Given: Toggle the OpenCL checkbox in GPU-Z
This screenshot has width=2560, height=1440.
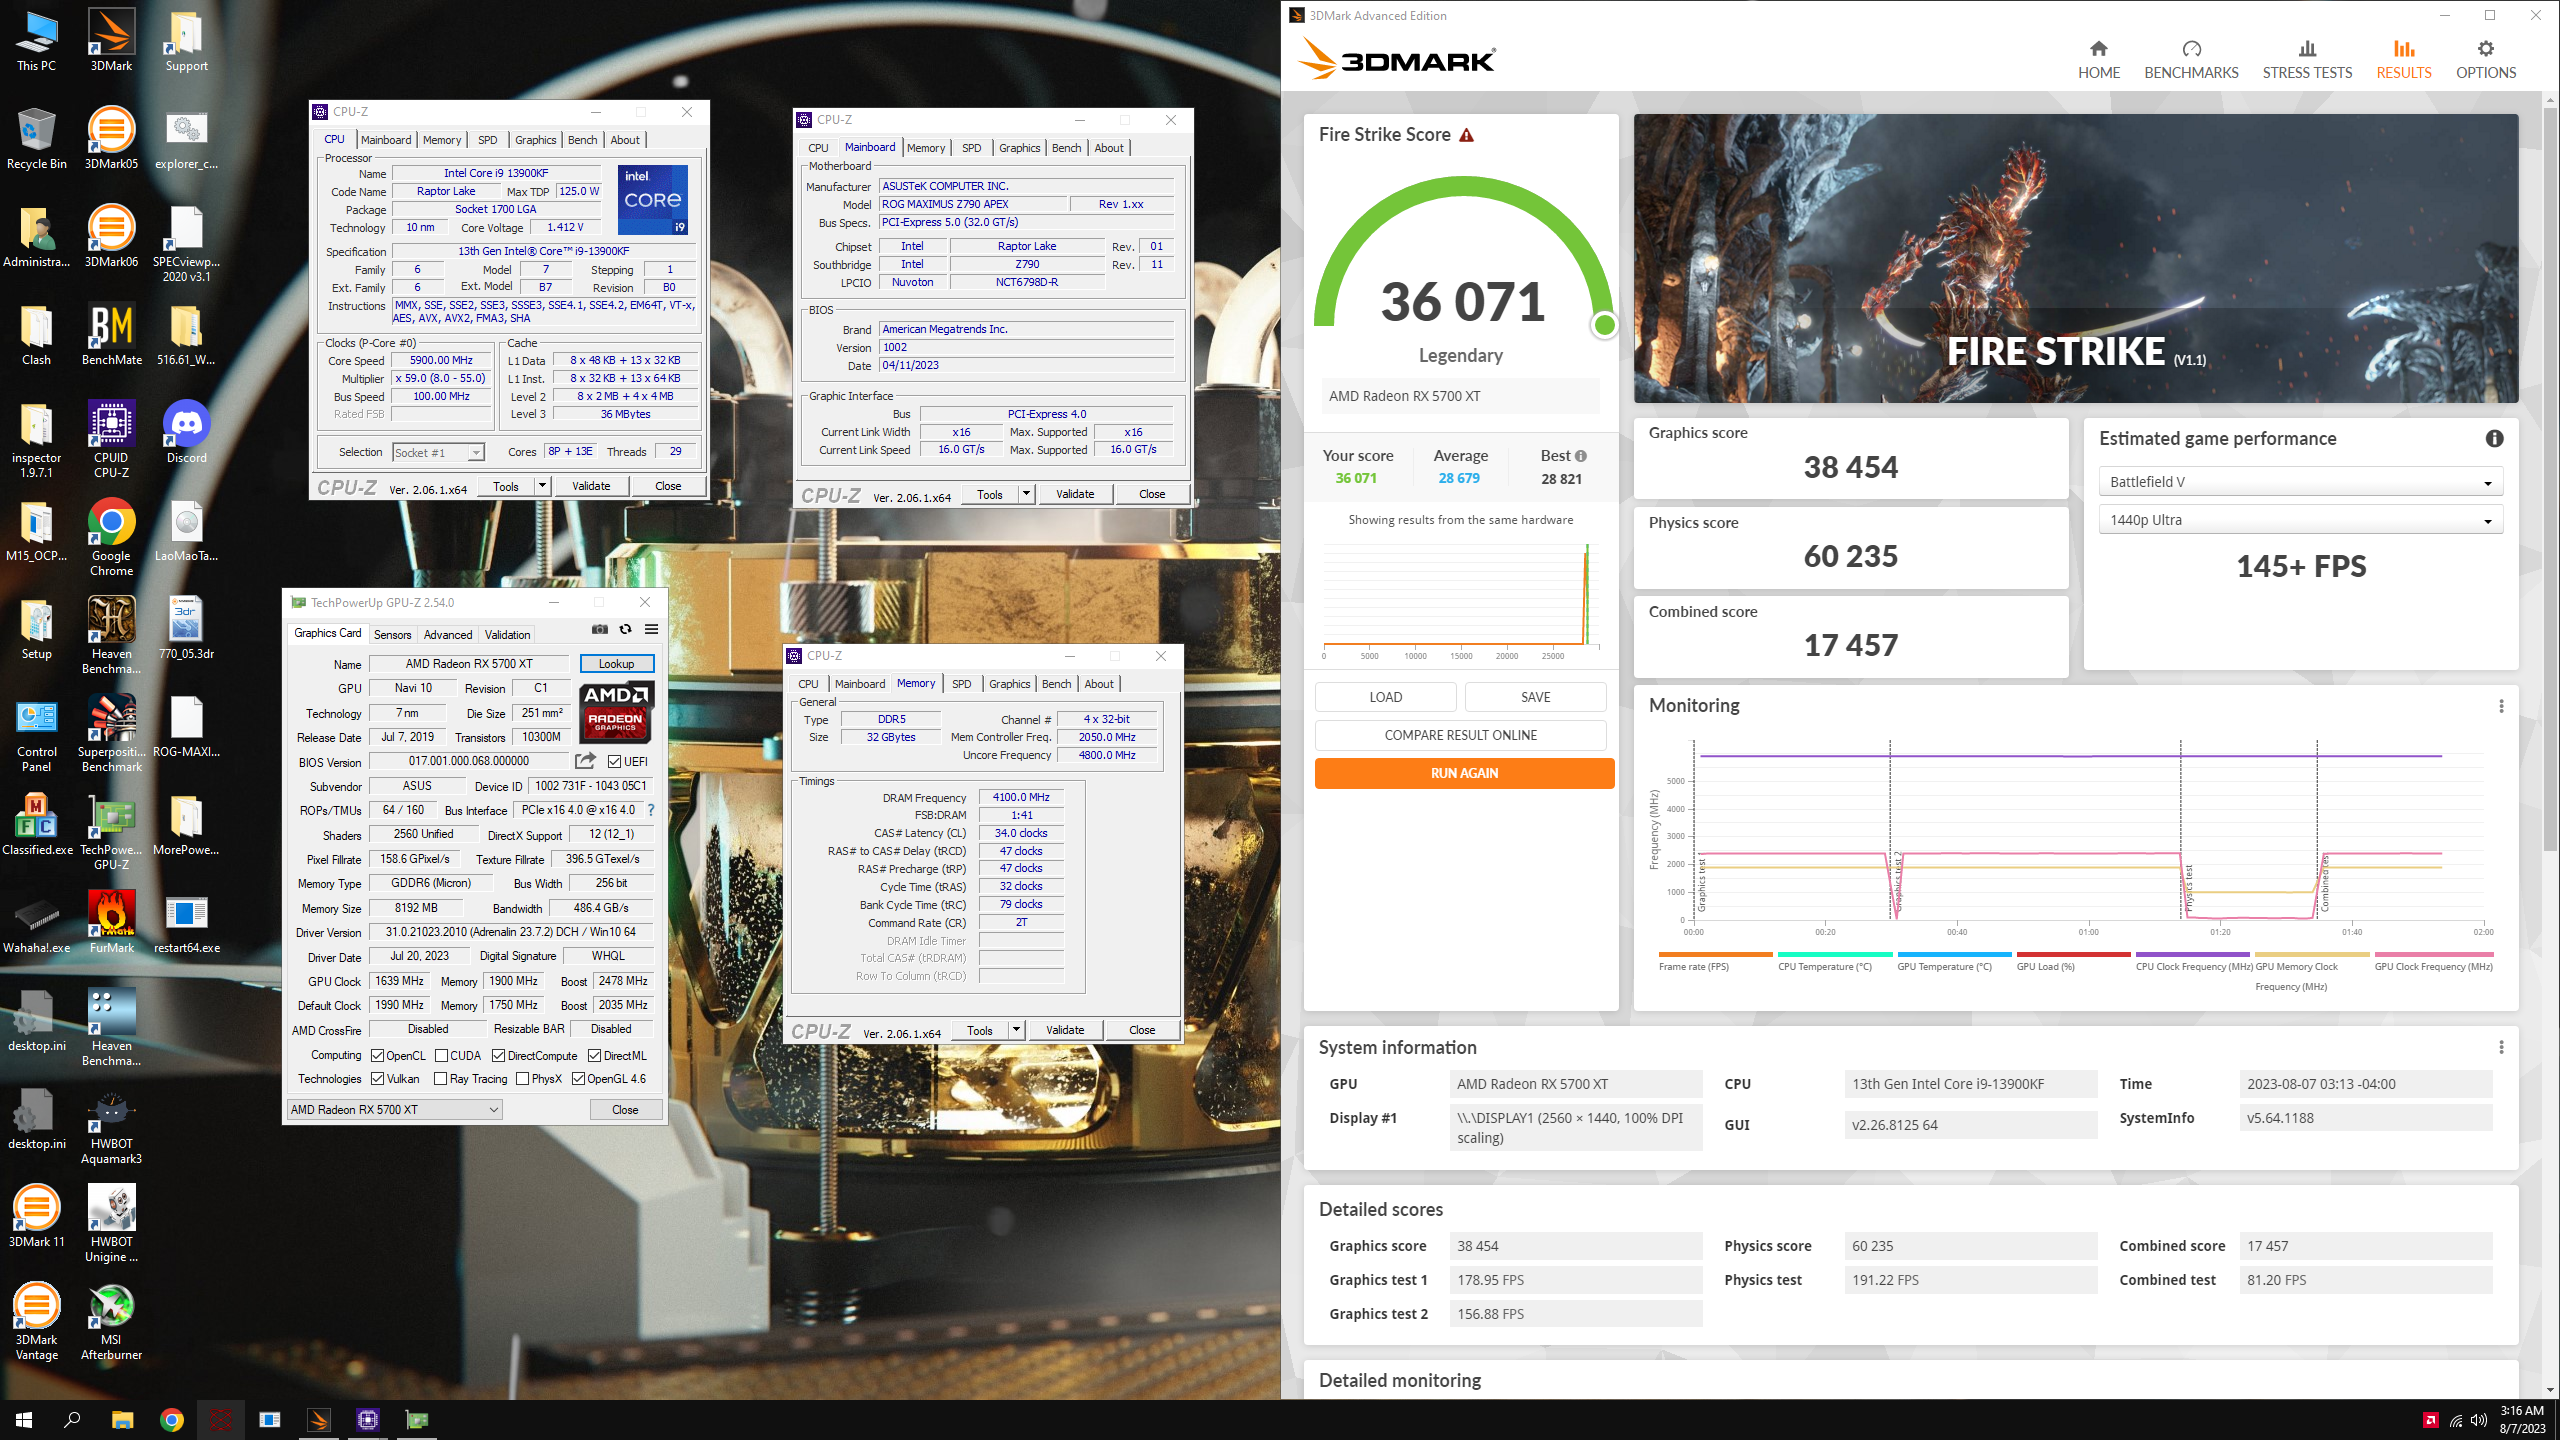Looking at the screenshot, I should (377, 1056).
